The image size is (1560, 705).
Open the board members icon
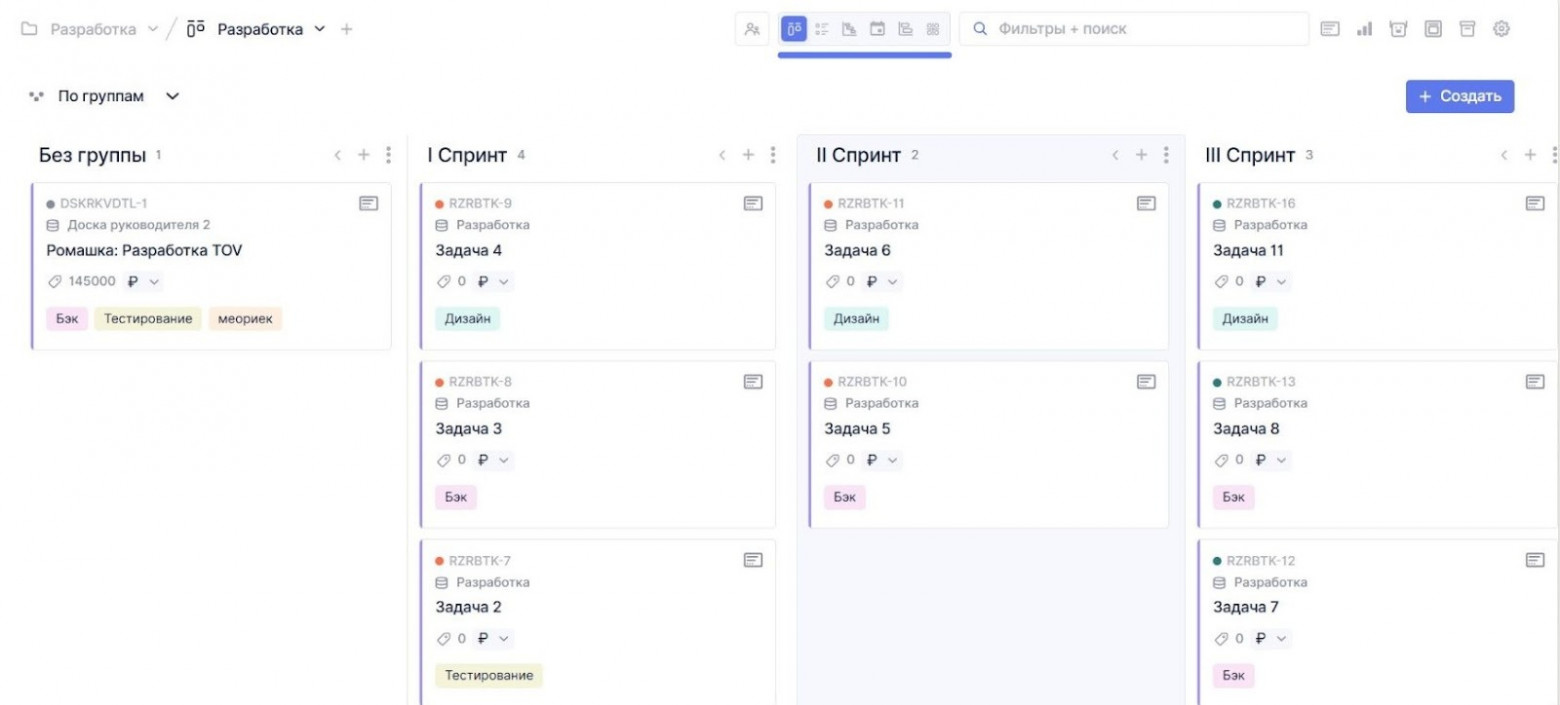[x=752, y=29]
